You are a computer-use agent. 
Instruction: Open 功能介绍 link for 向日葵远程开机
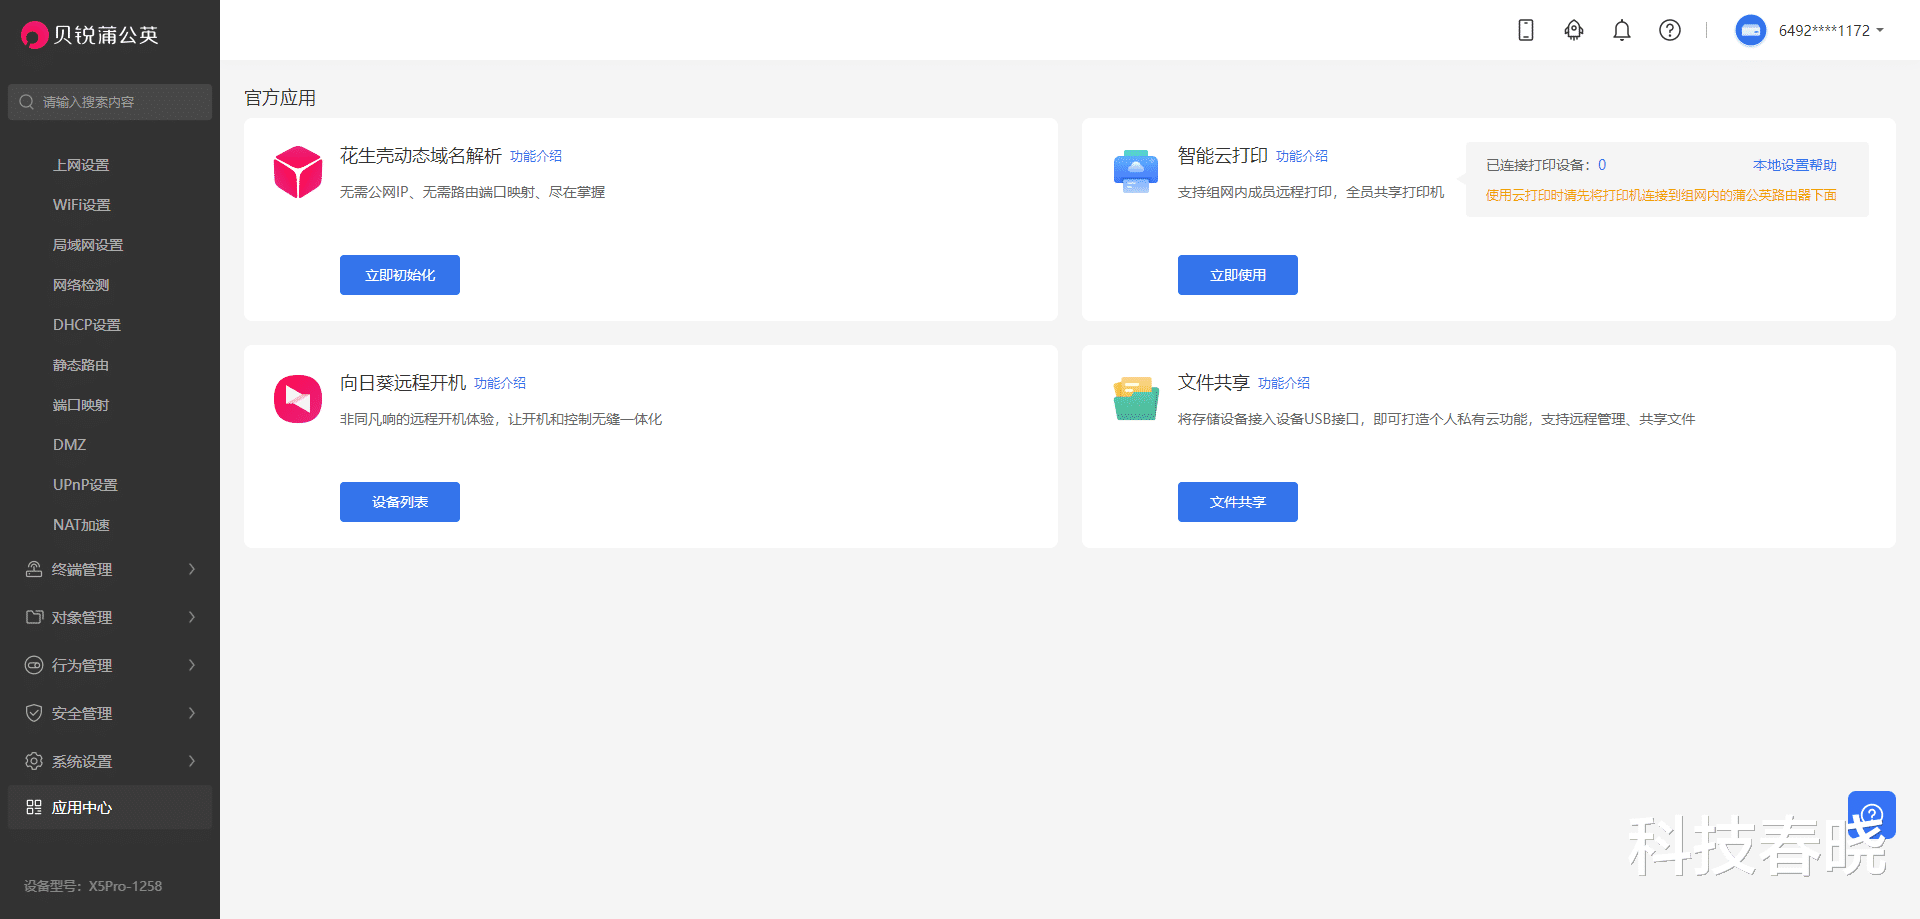click(500, 383)
